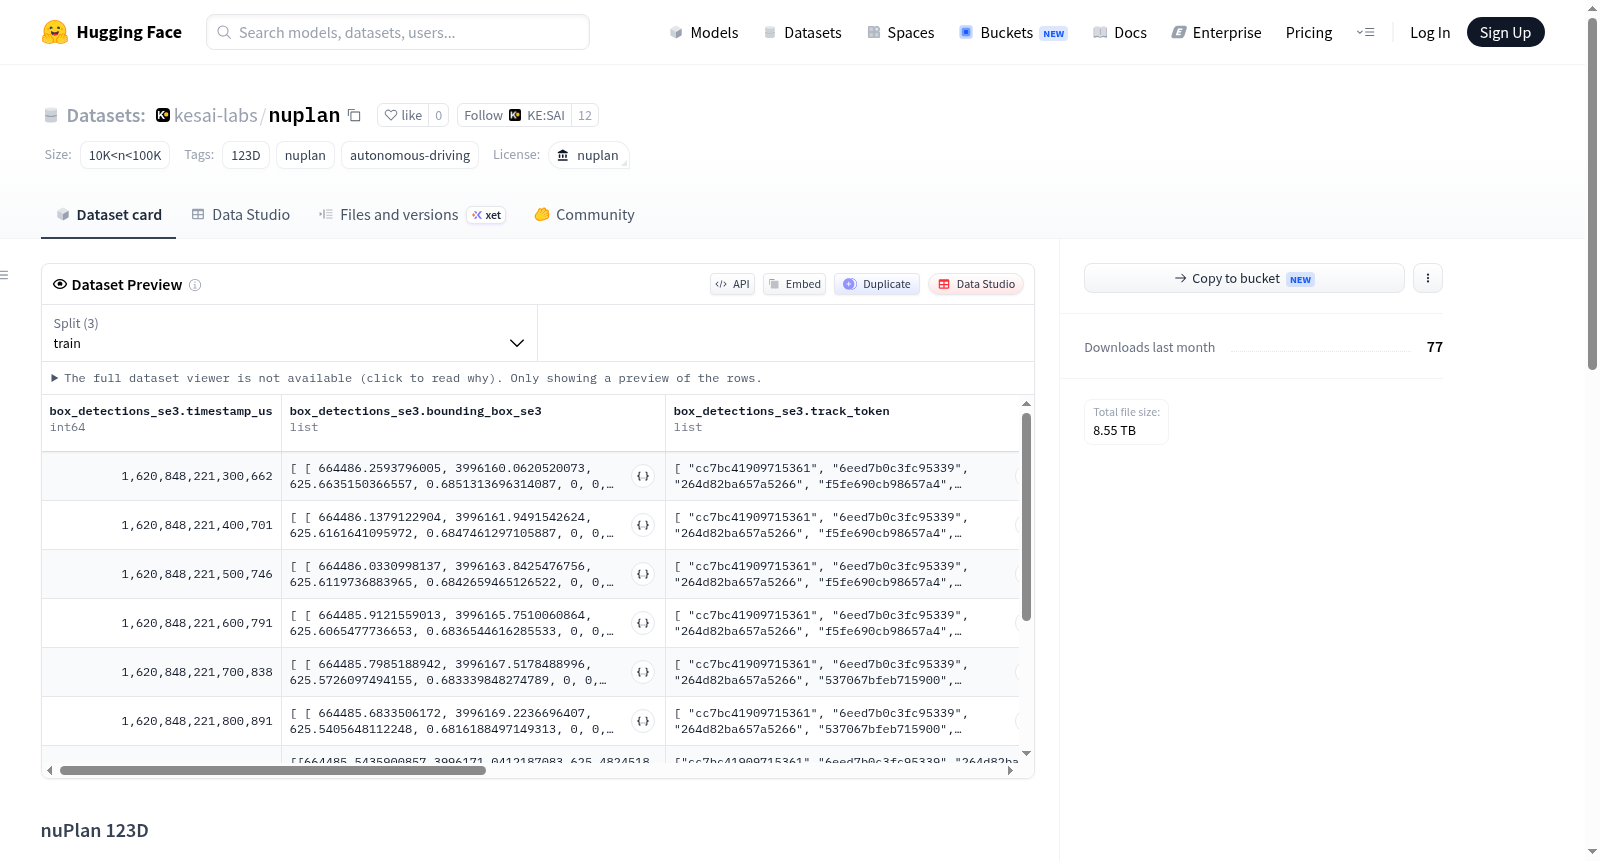The width and height of the screenshot is (1600, 861).
Task: Switch to the Data Studio tab
Action: tap(241, 215)
